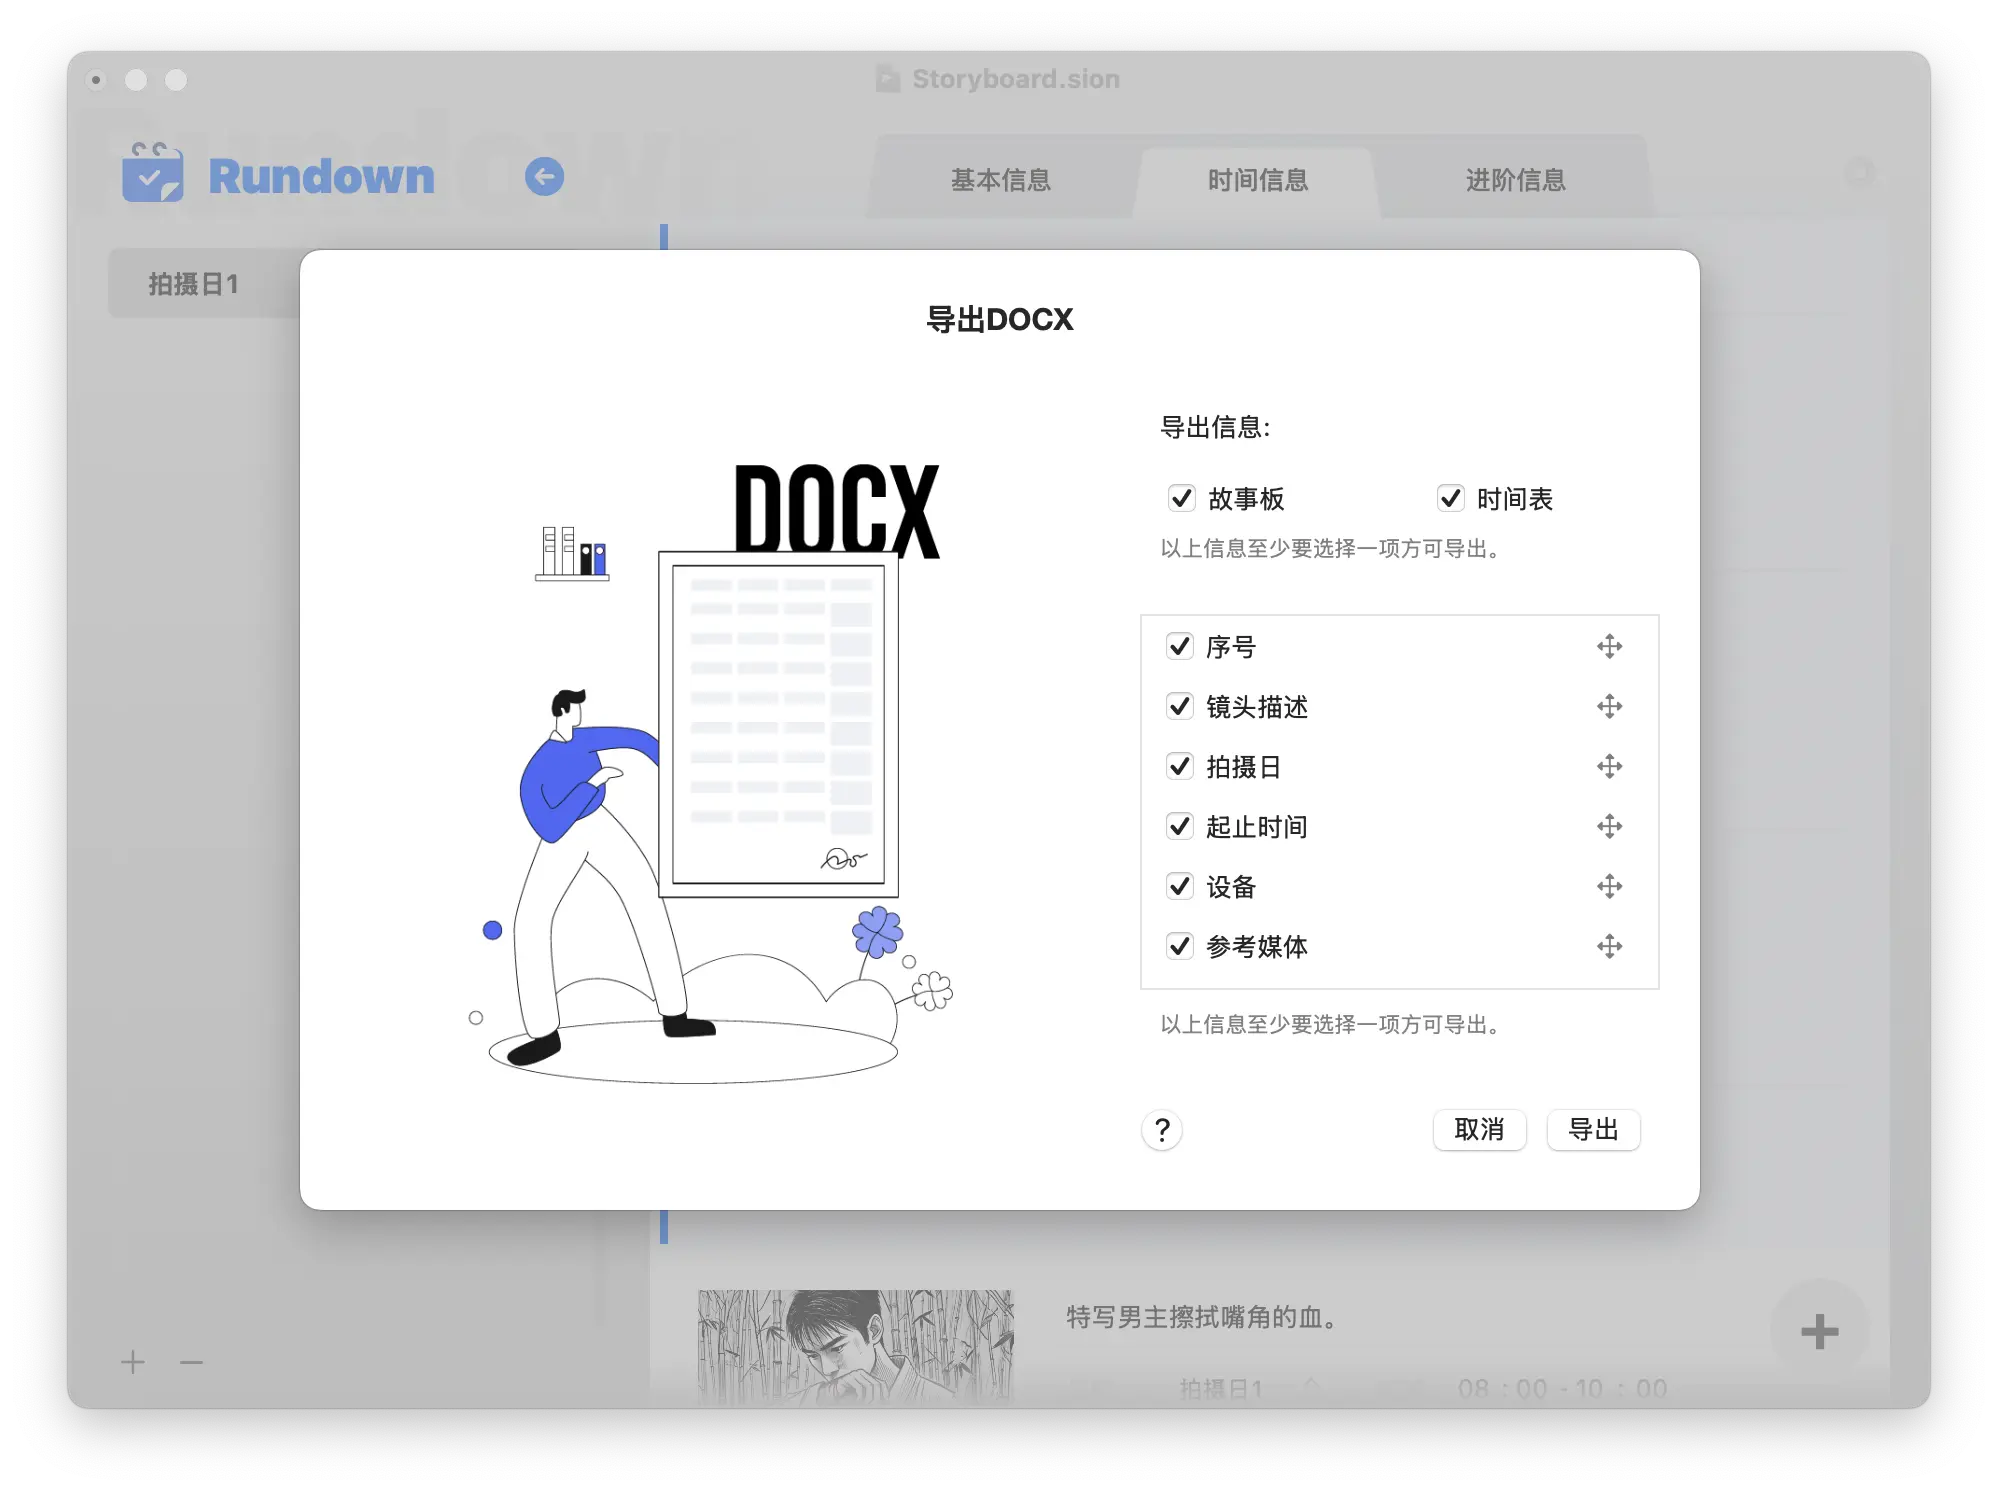Open the help question mark in the dialog
Viewport: 1998px width, 1492px height.
[1161, 1130]
